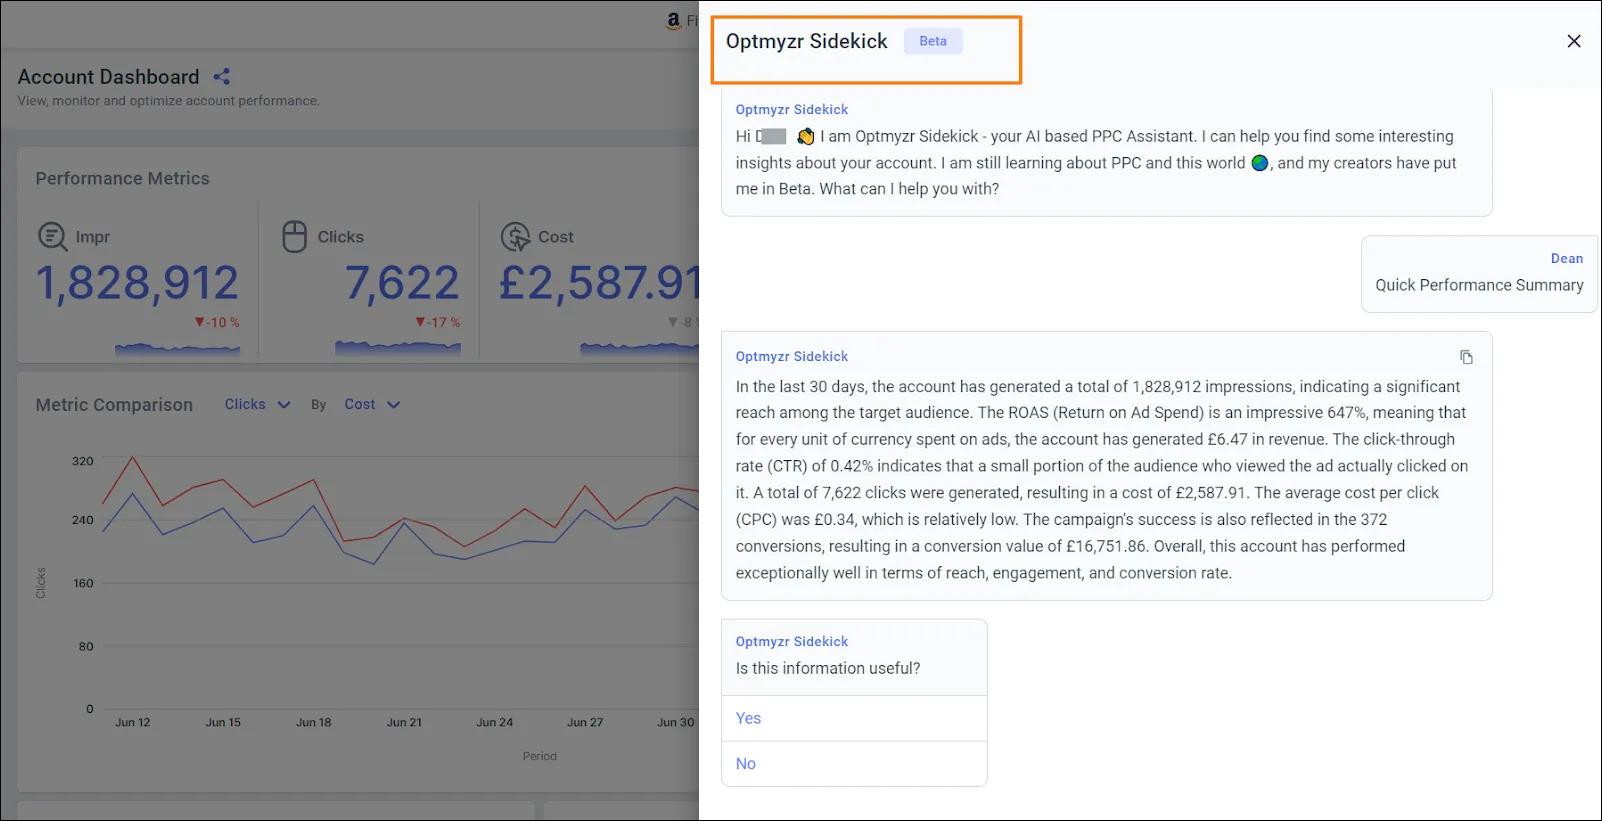Viewport: 1602px width, 821px height.
Task: Copy the performance summary response
Action: pos(1466,357)
